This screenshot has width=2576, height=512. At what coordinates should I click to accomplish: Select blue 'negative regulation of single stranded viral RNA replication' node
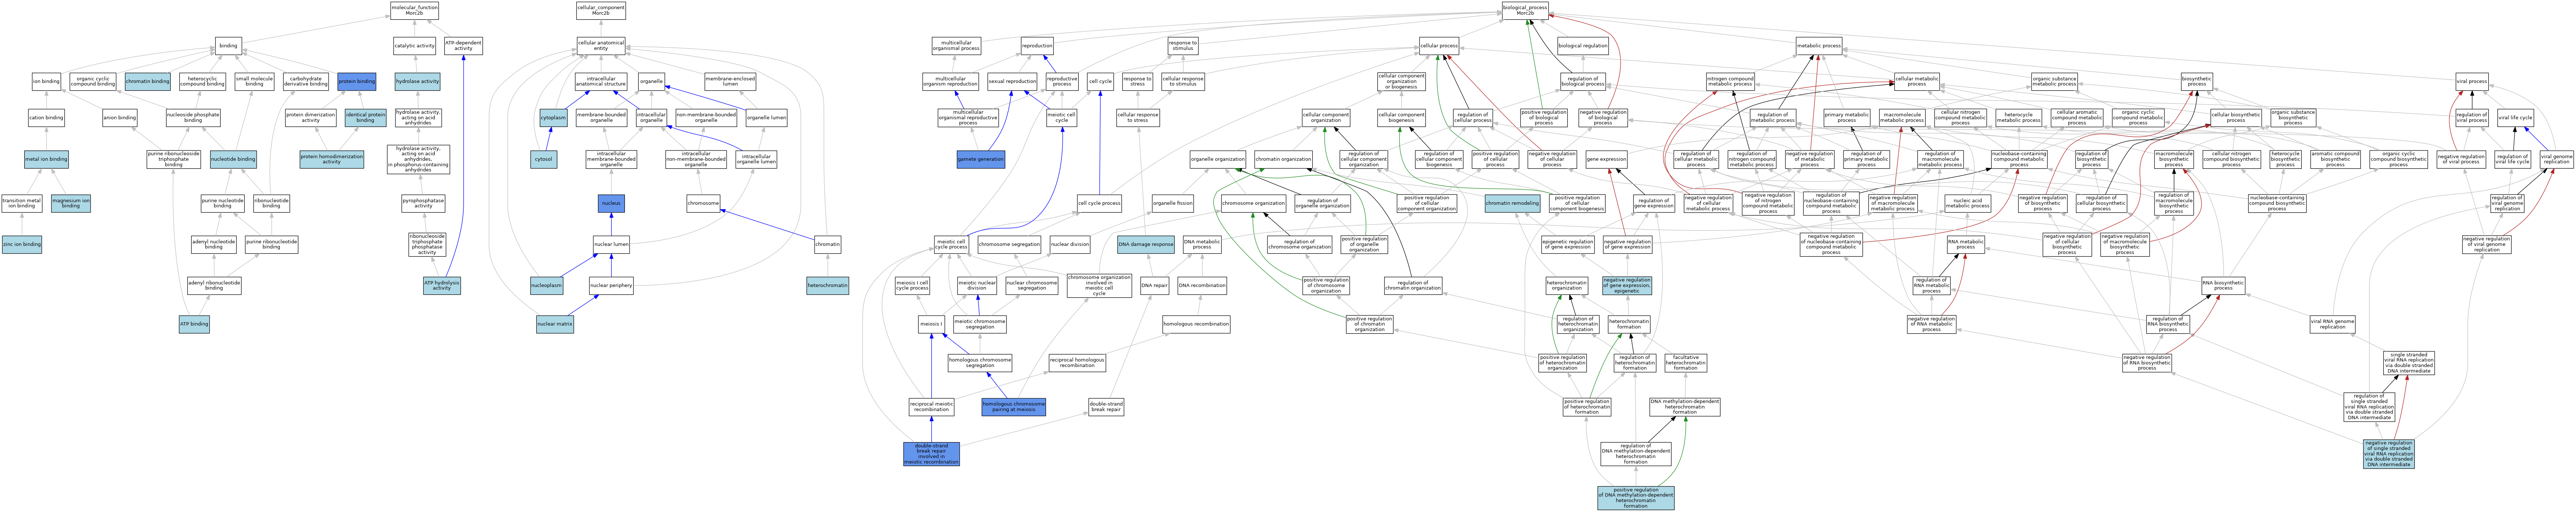click(x=2389, y=454)
